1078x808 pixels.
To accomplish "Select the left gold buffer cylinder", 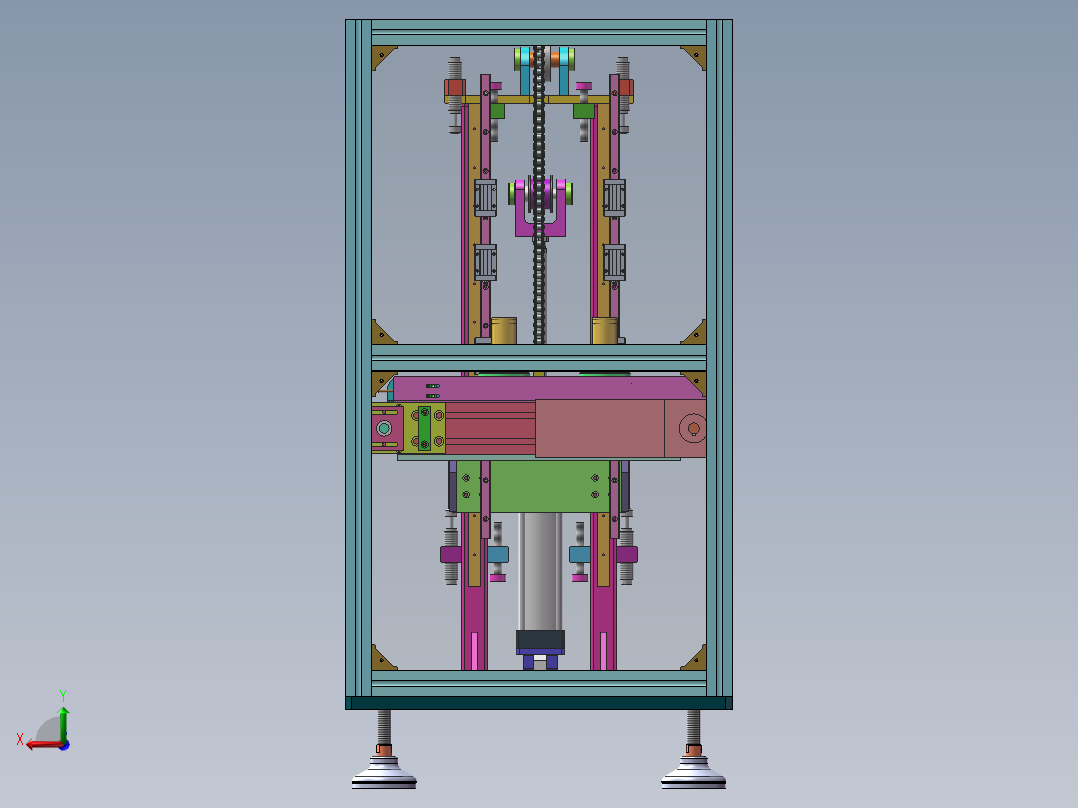I will [x=504, y=330].
